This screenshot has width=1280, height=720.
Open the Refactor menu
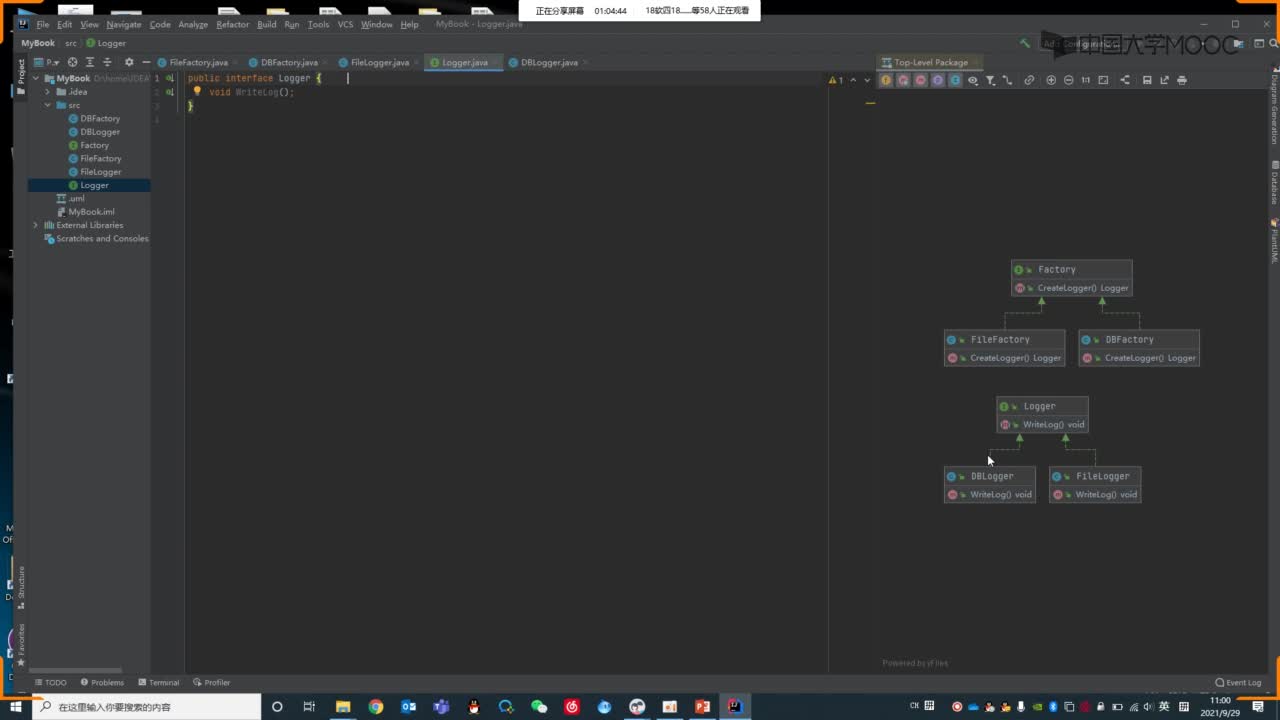(x=233, y=24)
